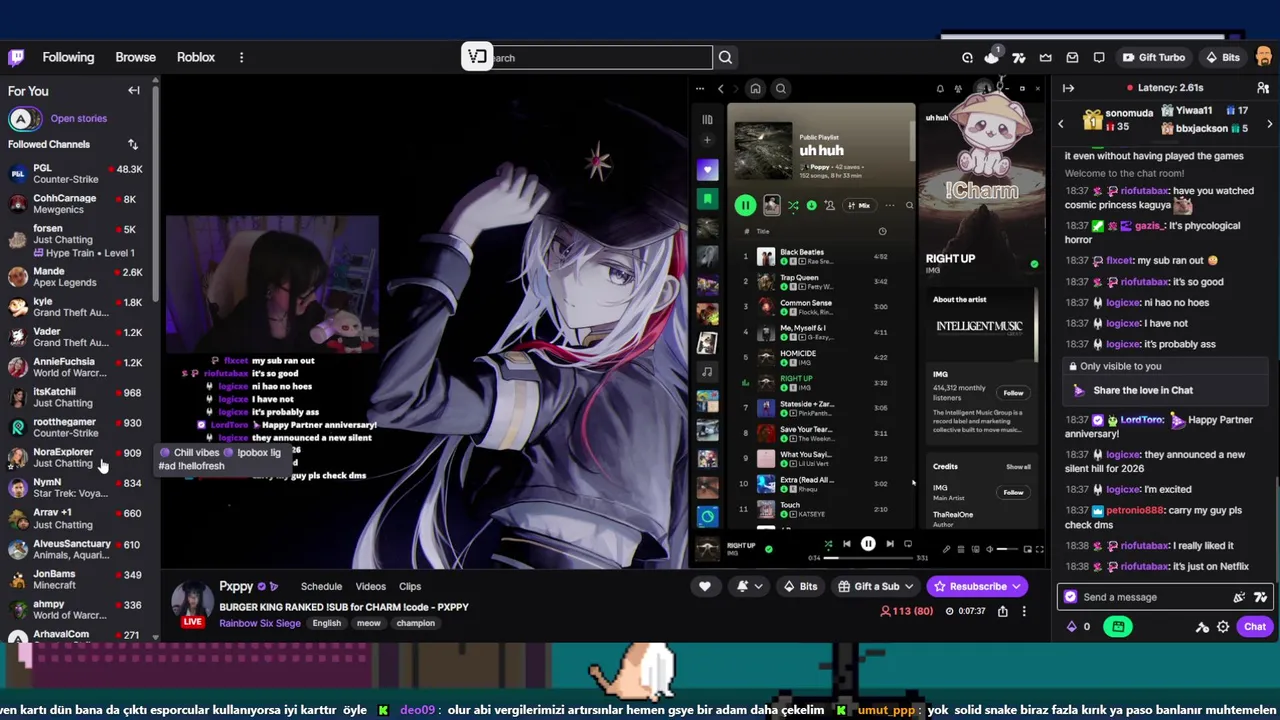Click the Gift Turbo button
The width and height of the screenshot is (1280, 720).
(1153, 57)
